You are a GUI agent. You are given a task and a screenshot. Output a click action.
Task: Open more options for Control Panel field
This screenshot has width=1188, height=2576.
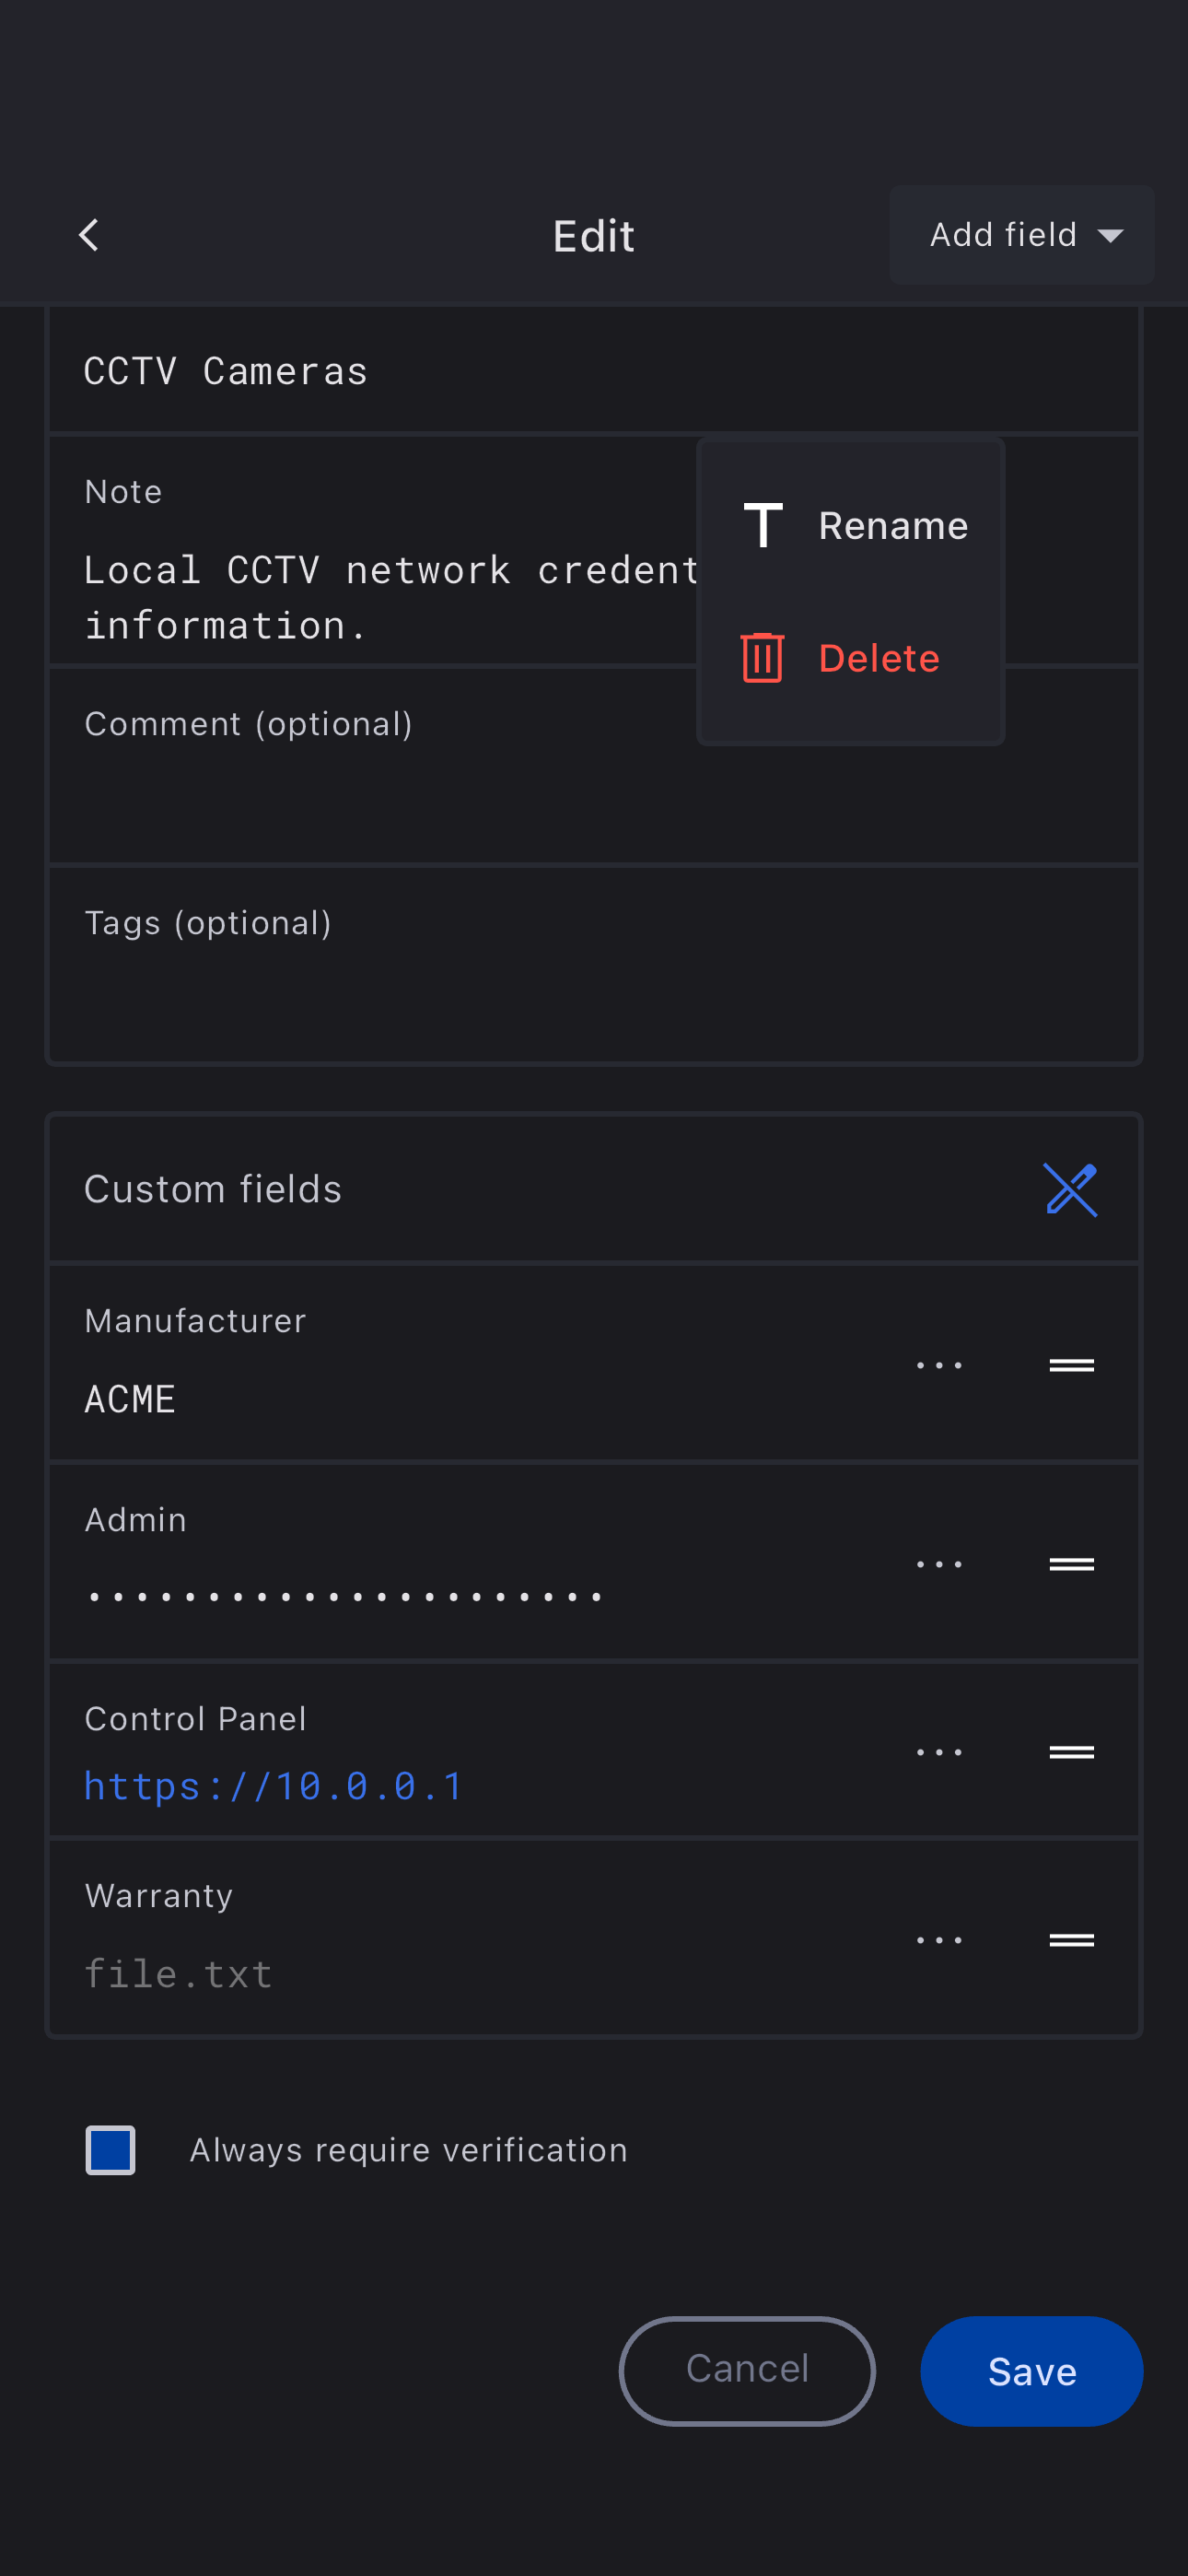point(939,1752)
